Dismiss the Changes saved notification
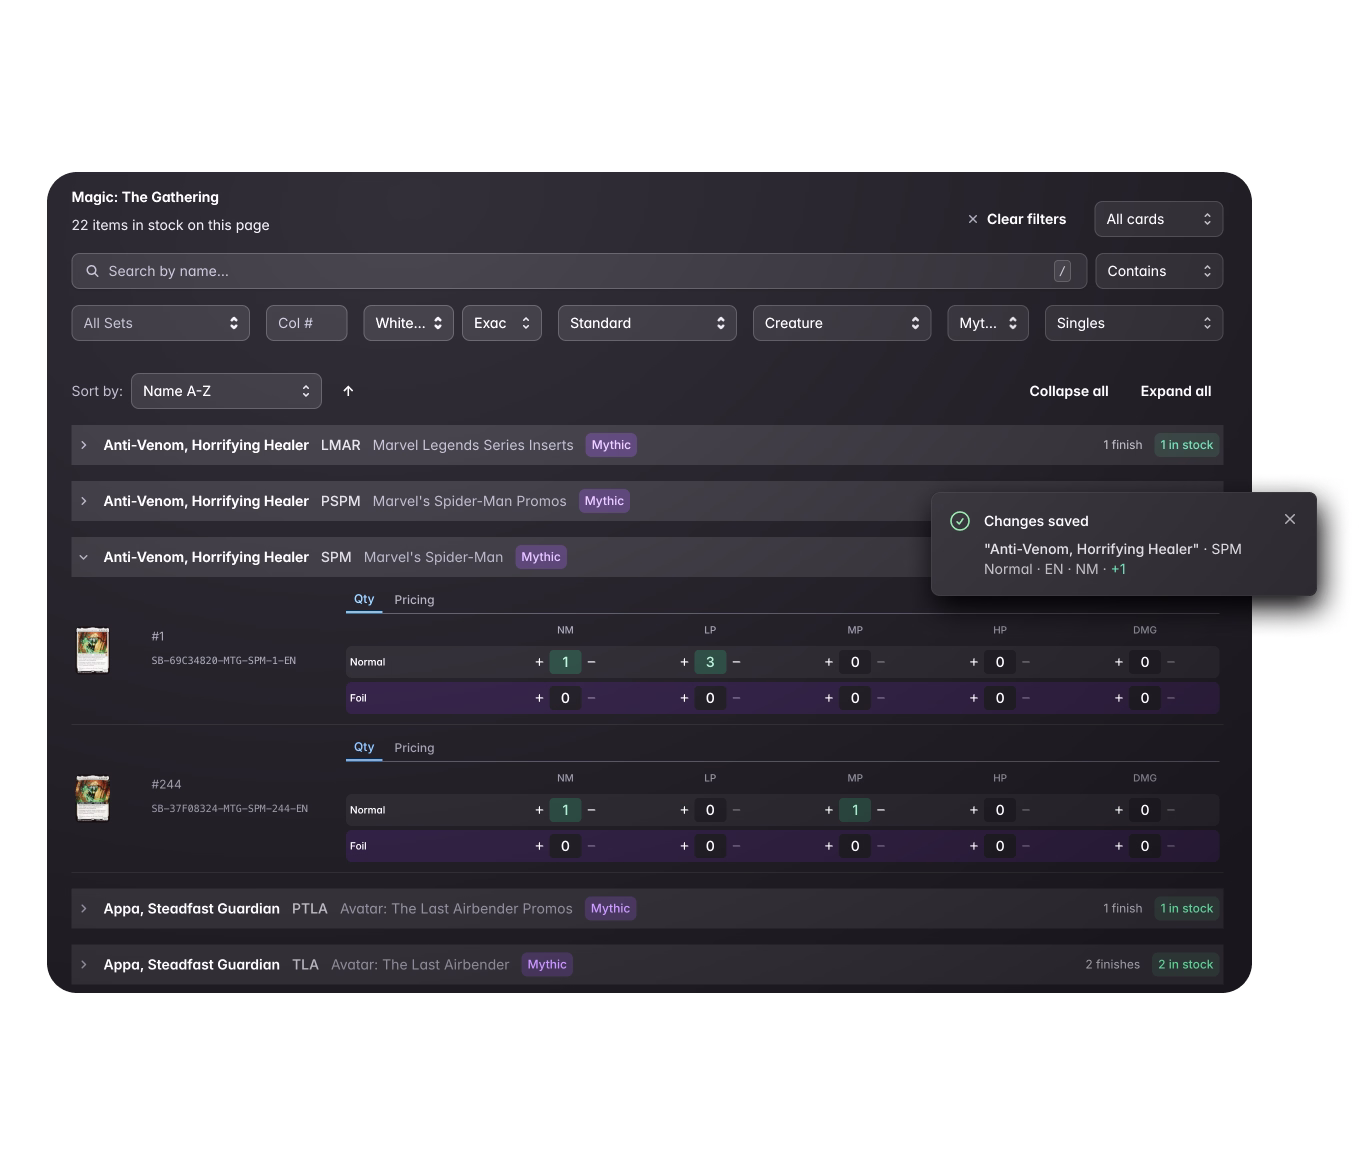1364x1166 pixels. 1290,519
